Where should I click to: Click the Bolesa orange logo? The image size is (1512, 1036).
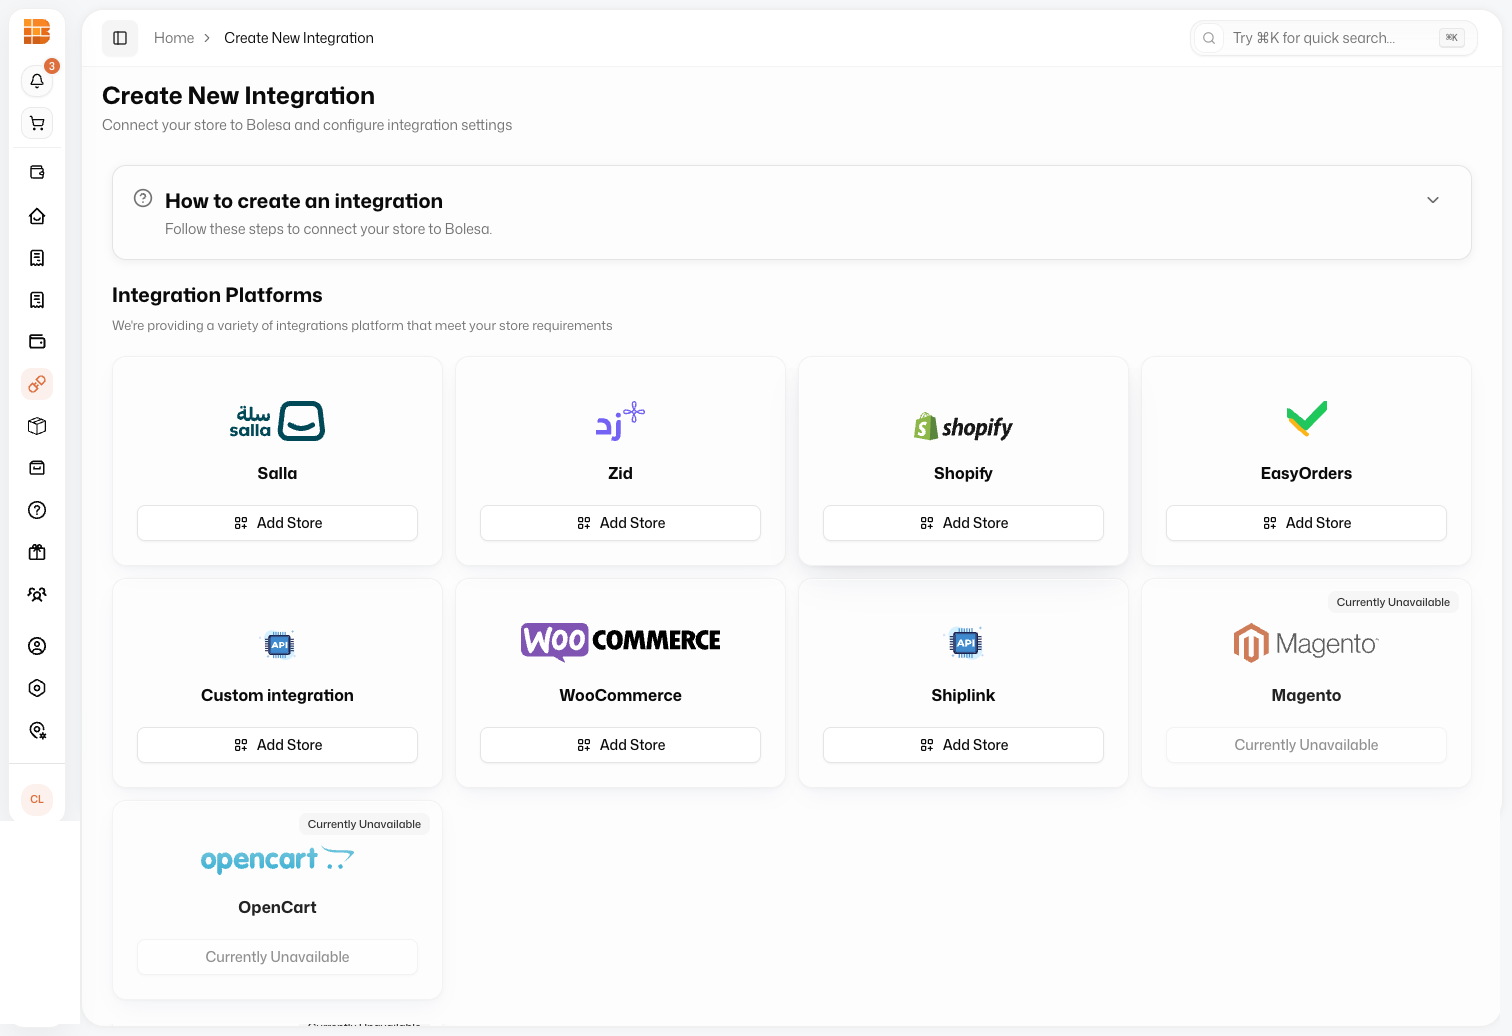pos(37,32)
